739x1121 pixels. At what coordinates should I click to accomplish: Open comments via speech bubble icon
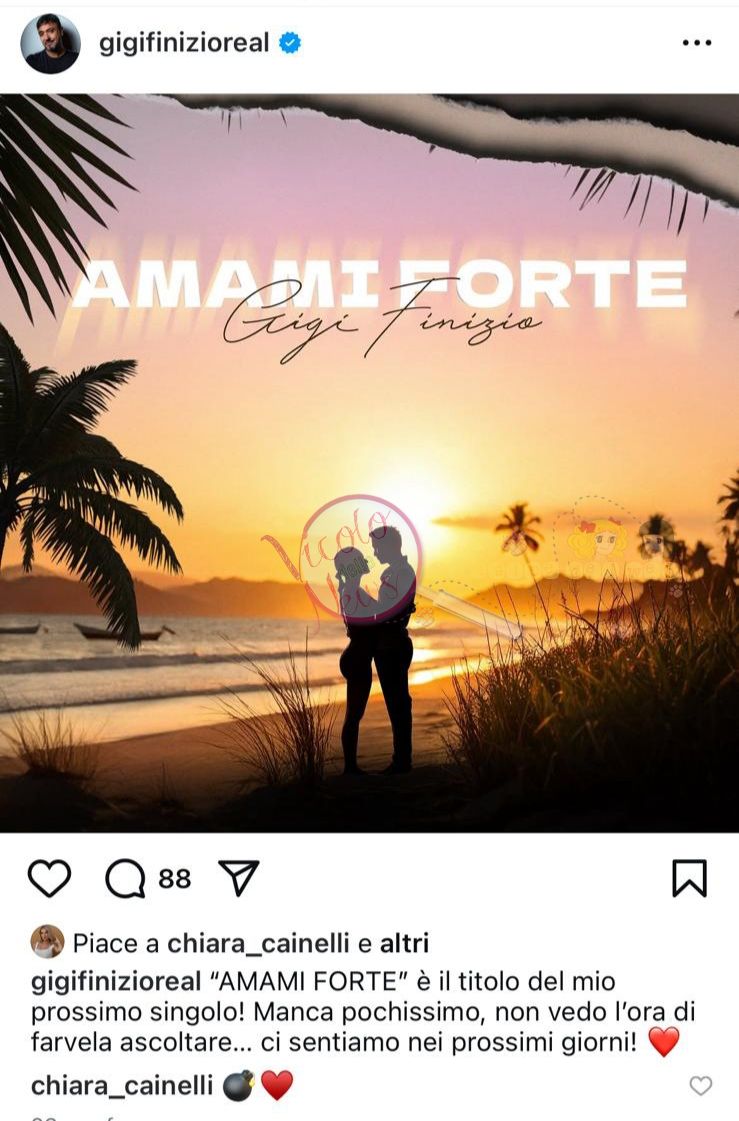coord(125,878)
